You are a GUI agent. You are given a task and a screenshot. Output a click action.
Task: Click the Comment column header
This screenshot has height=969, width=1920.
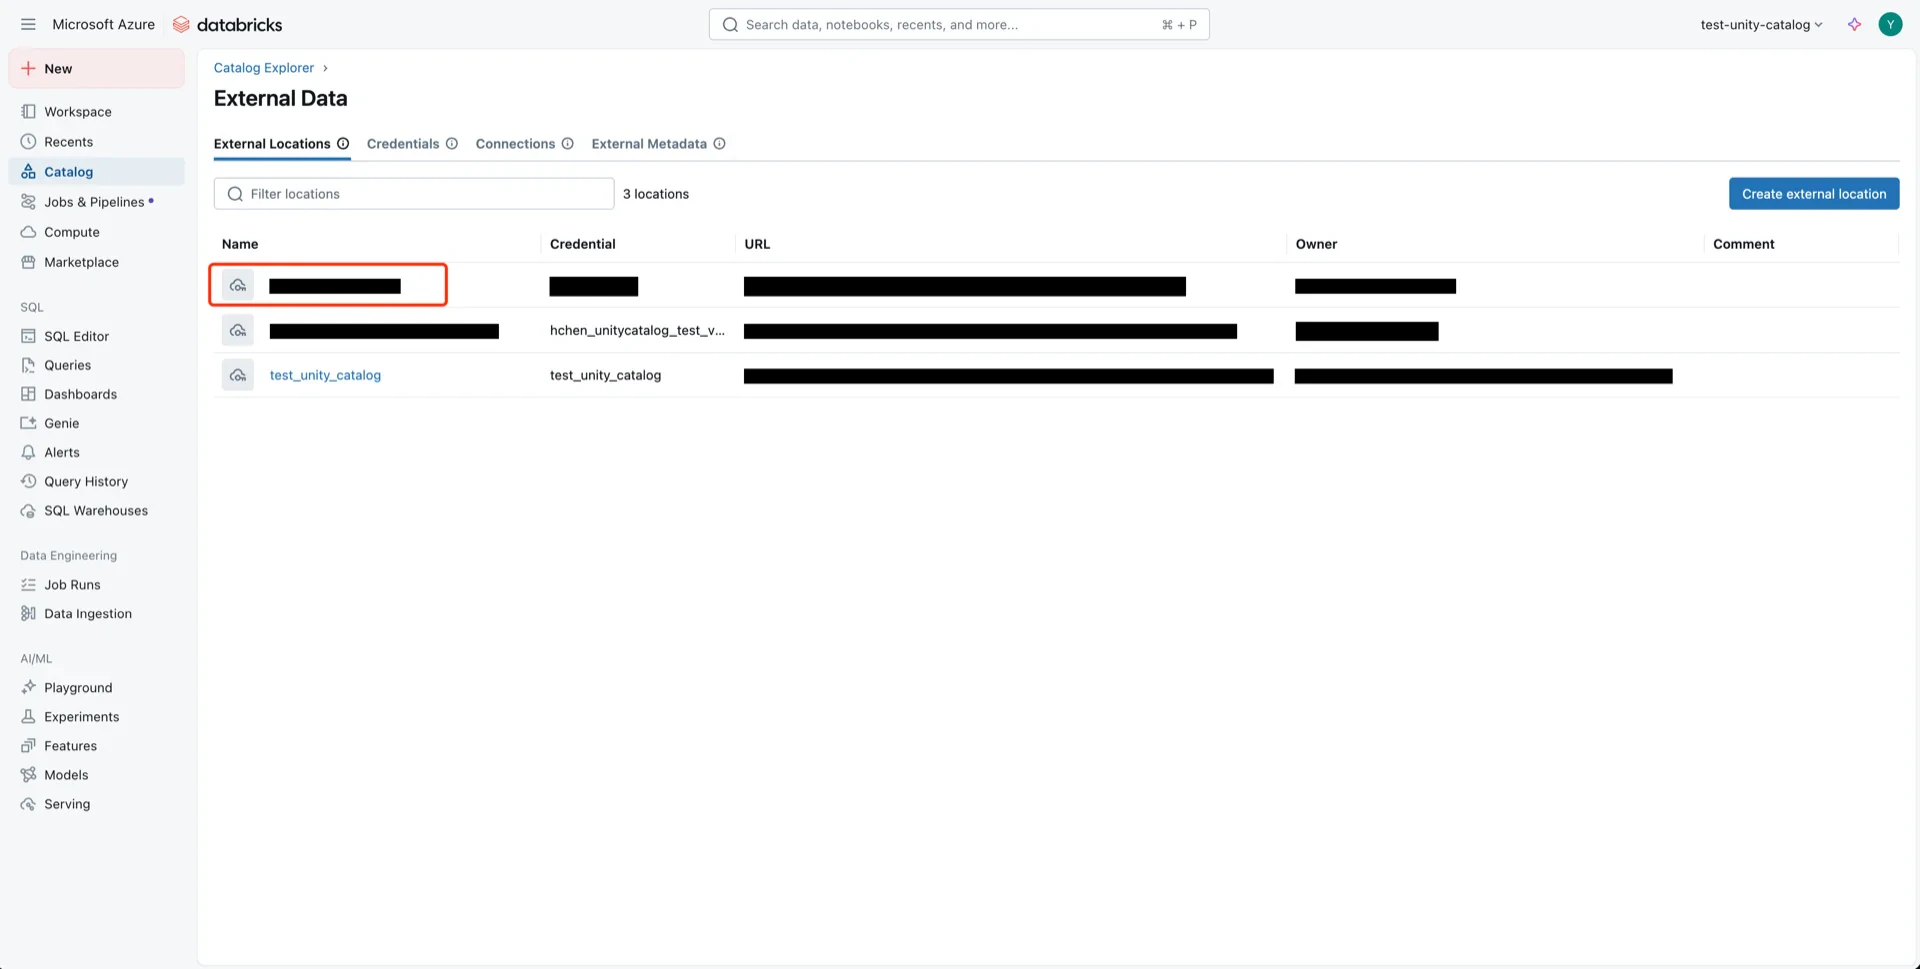(x=1744, y=243)
